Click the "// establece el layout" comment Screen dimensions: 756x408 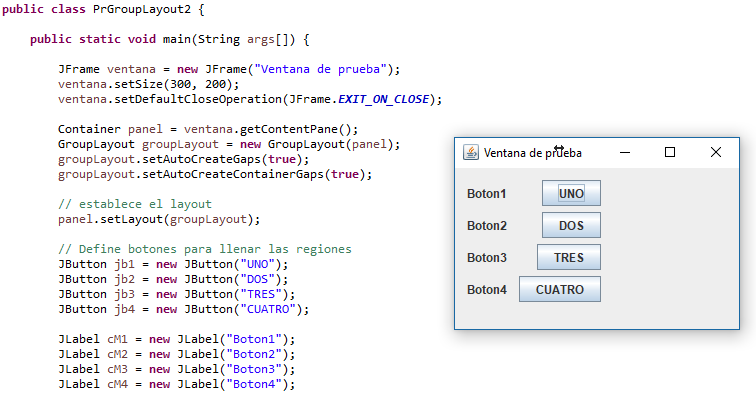pyautogui.click(x=134, y=204)
